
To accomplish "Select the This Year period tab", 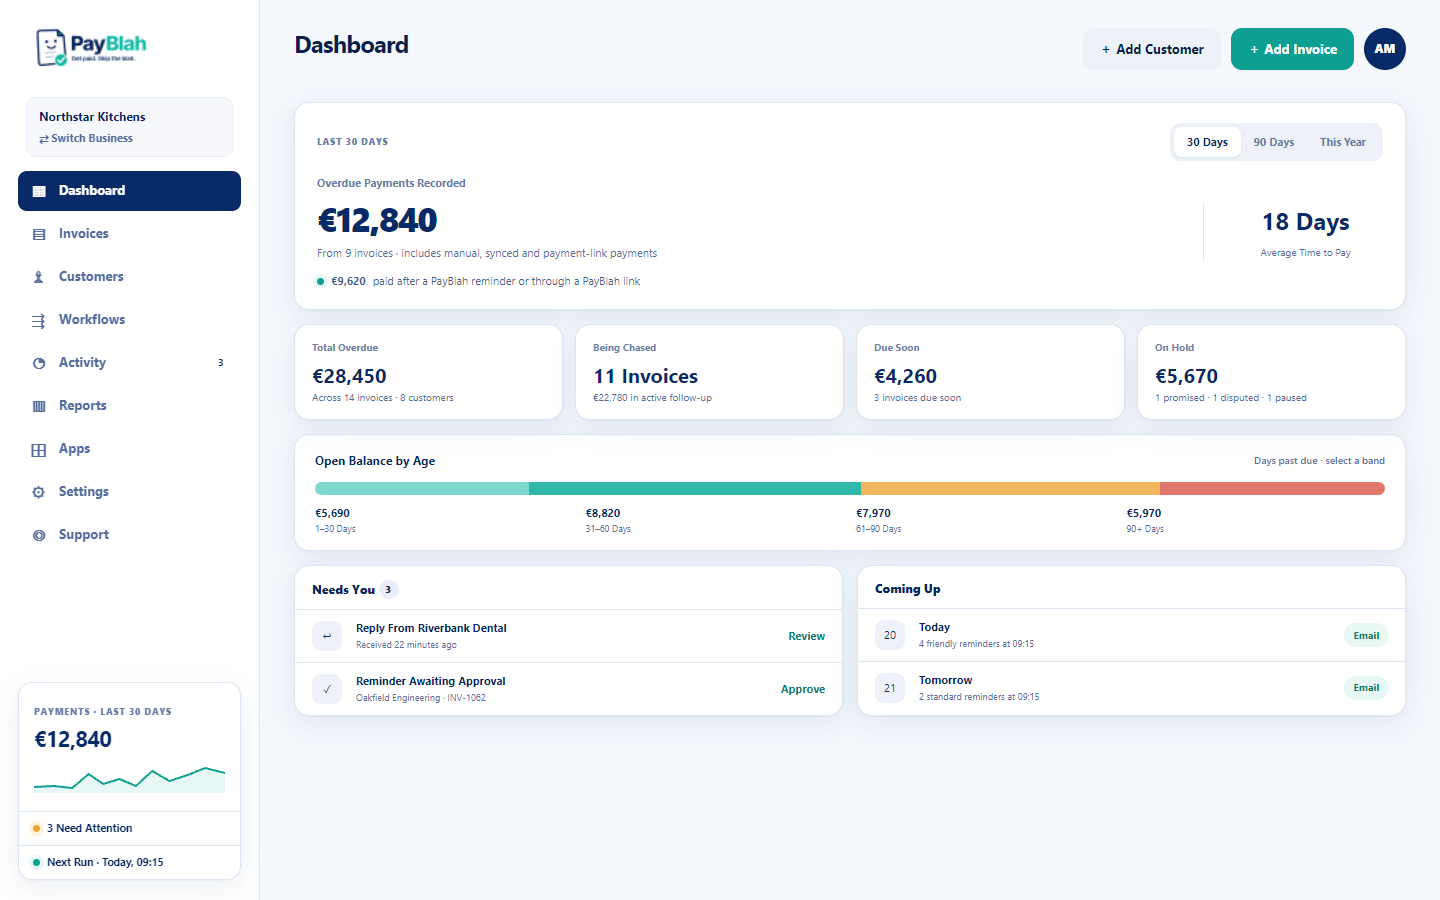I will pos(1342,142).
